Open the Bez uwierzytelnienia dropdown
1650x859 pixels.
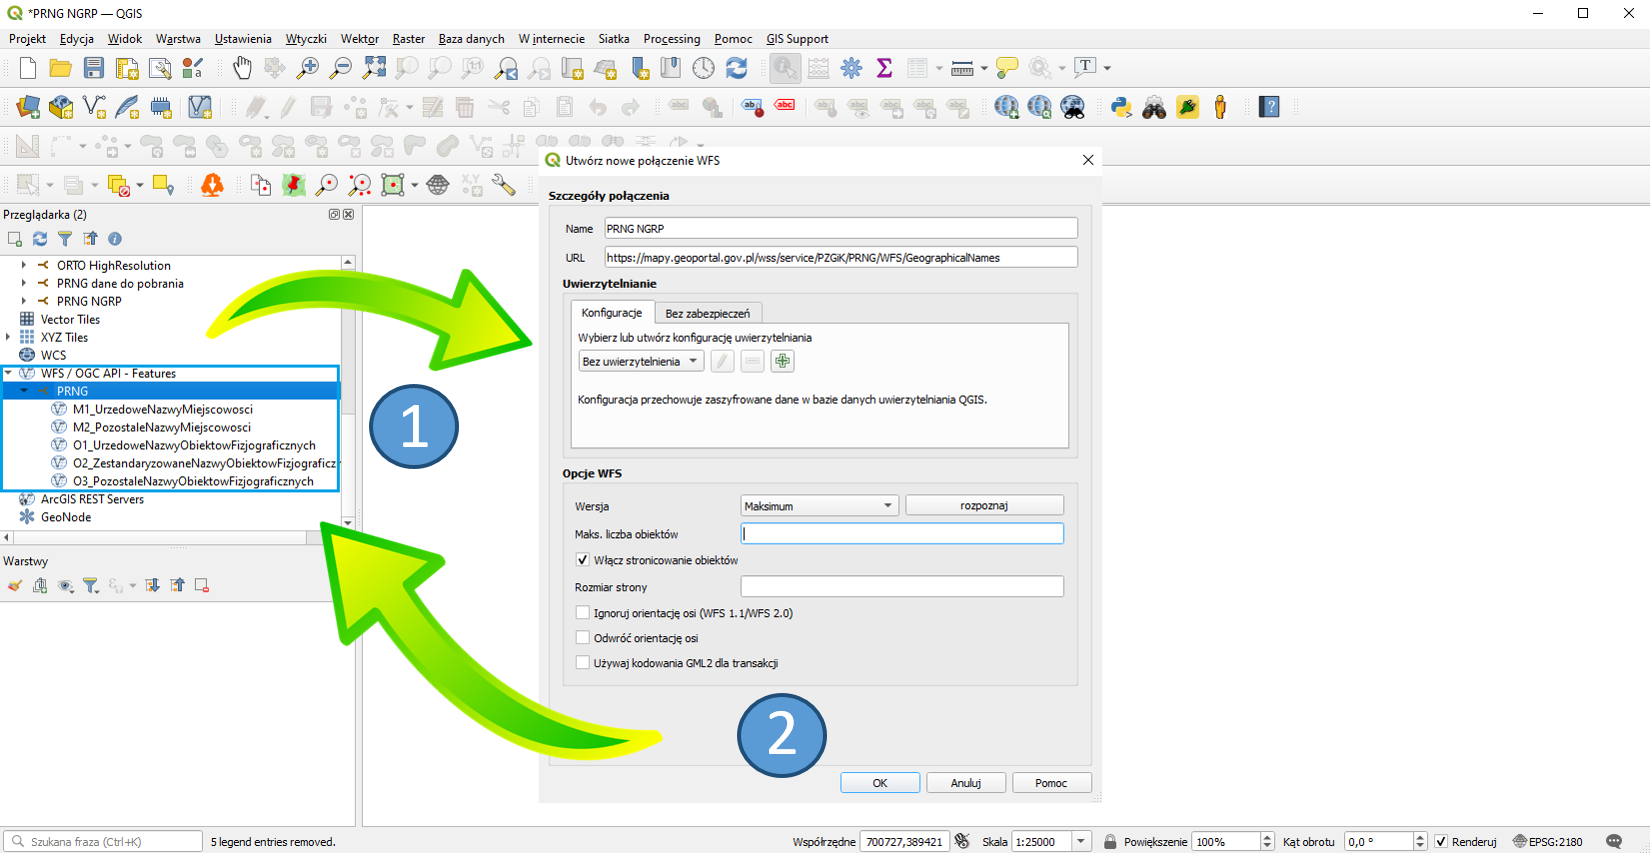641,361
